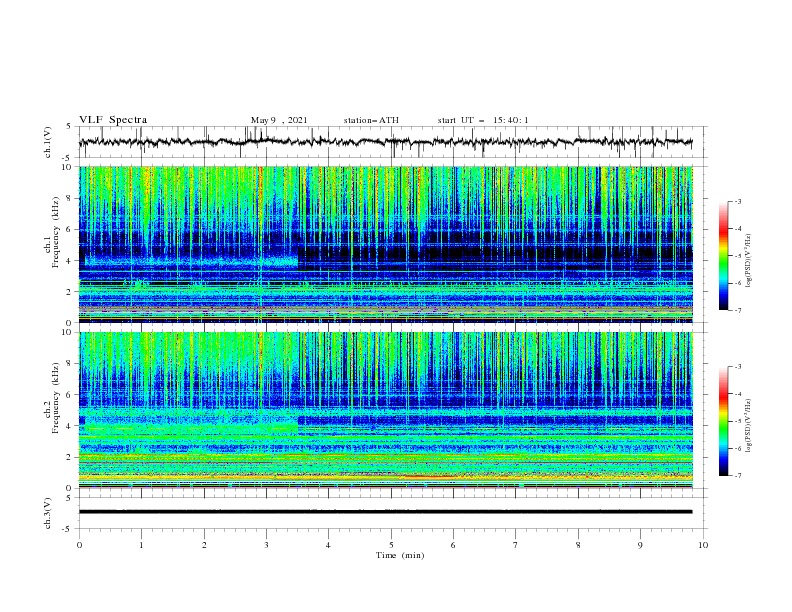Screen dimensions: 792x612
Task: Click the ch.1 voltage waveform trace
Action: pos(386,142)
